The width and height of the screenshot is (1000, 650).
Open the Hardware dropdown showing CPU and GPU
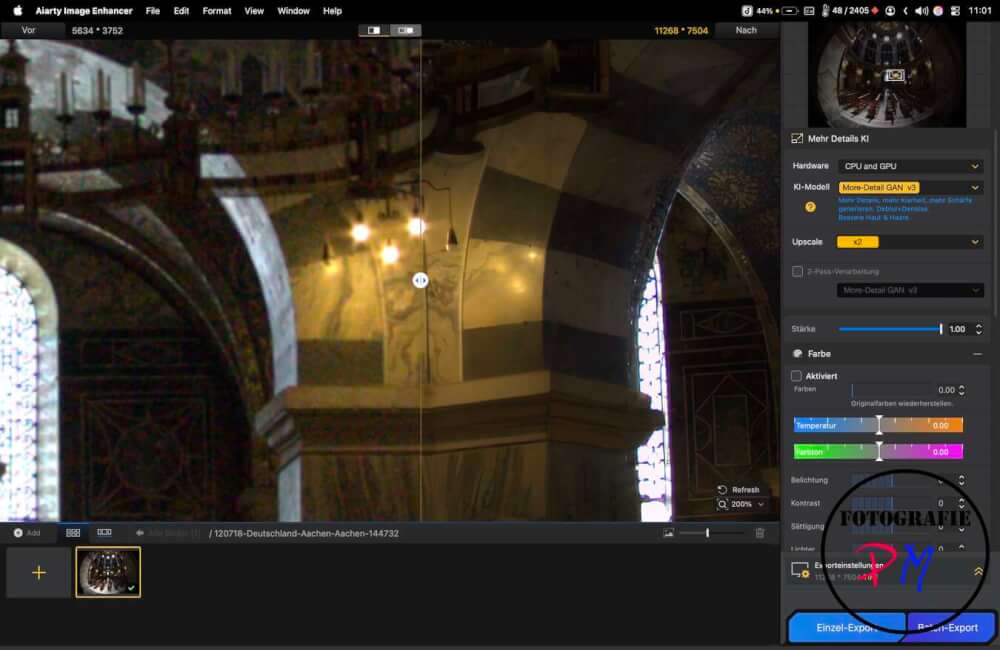[908, 166]
